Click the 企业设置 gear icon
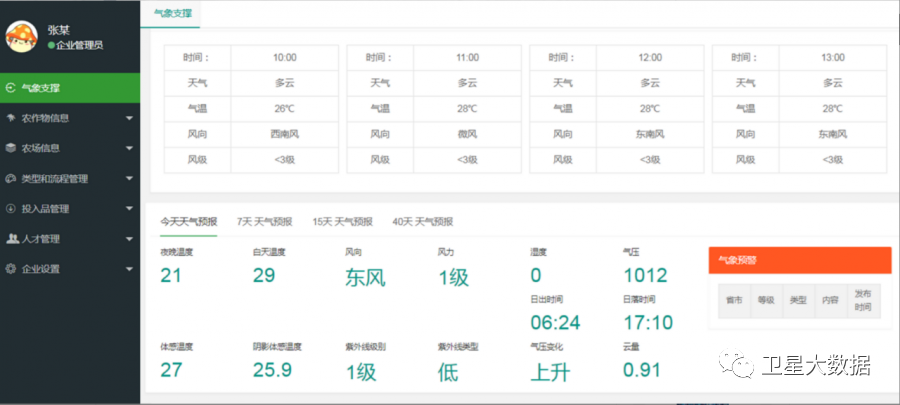The image size is (900, 405). click(10, 269)
